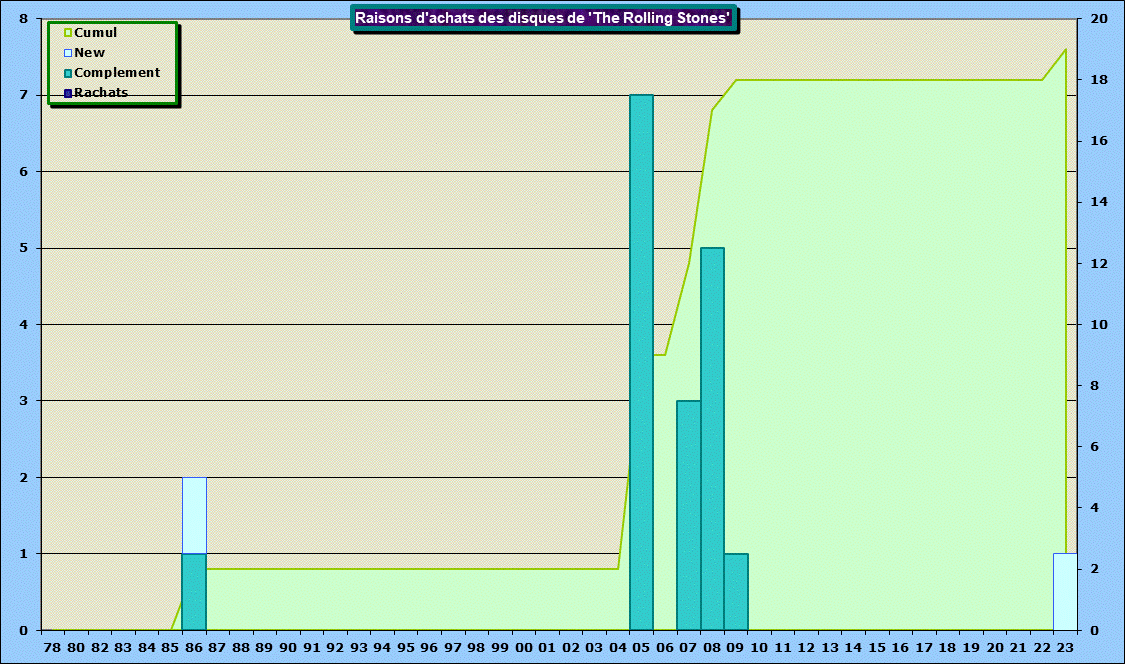Click the x-axis label 78
Image resolution: width=1125 pixels, height=664 pixels.
[52, 648]
